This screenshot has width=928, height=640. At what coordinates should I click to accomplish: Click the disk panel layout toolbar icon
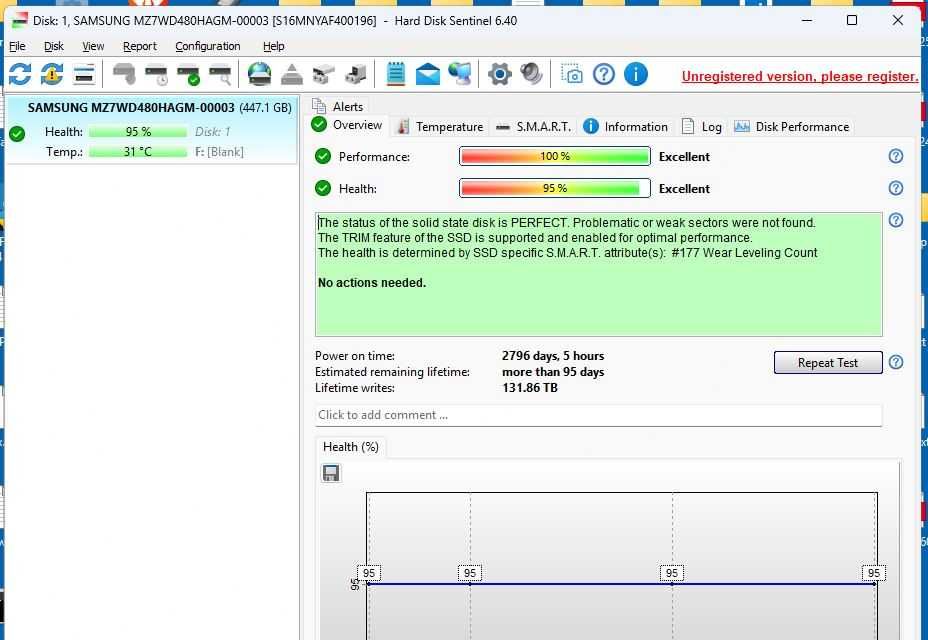pyautogui.click(x=85, y=75)
